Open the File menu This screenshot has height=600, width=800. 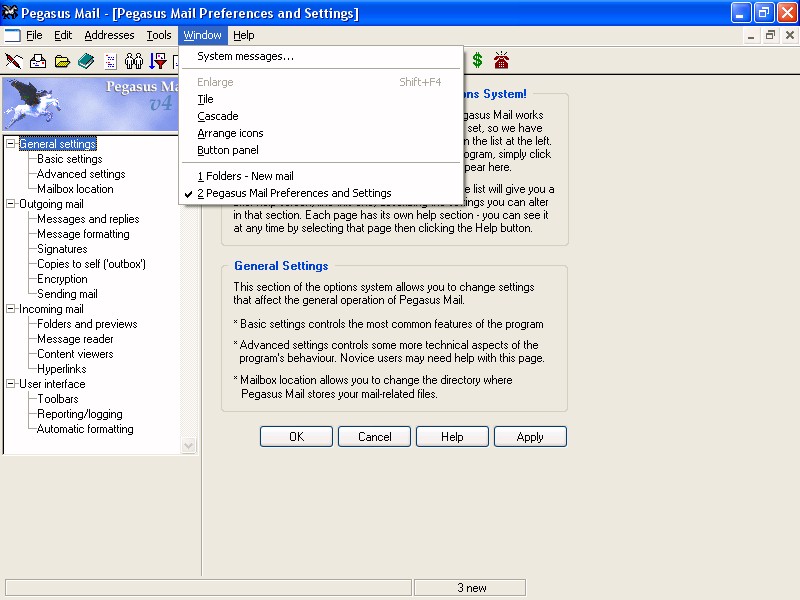tap(34, 35)
